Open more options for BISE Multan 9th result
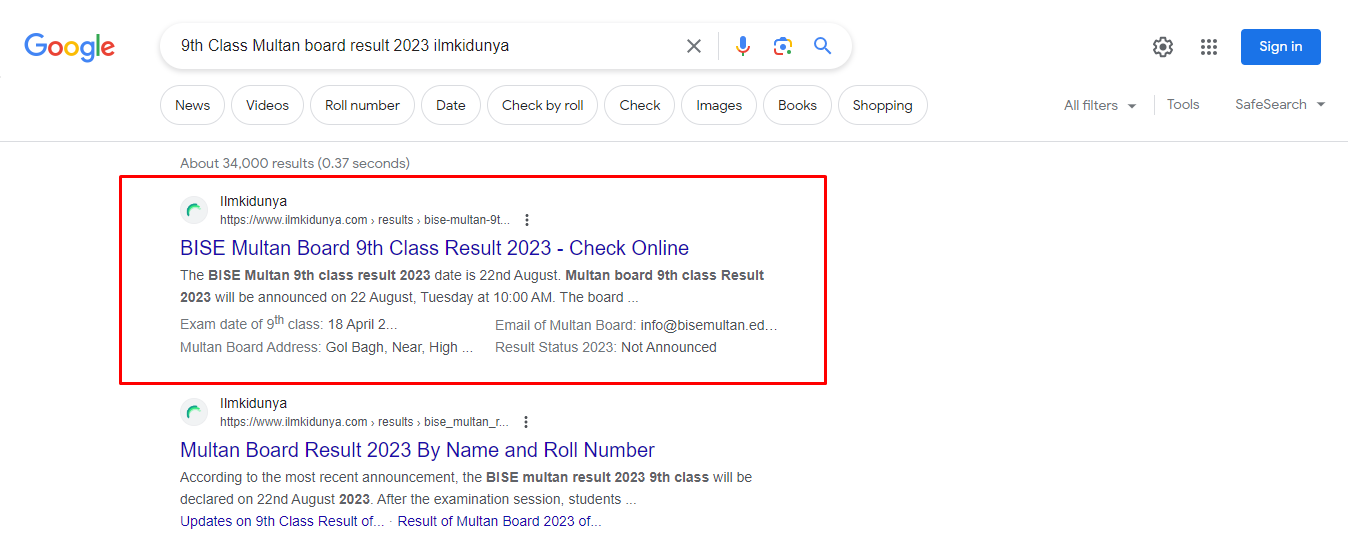 [527, 220]
